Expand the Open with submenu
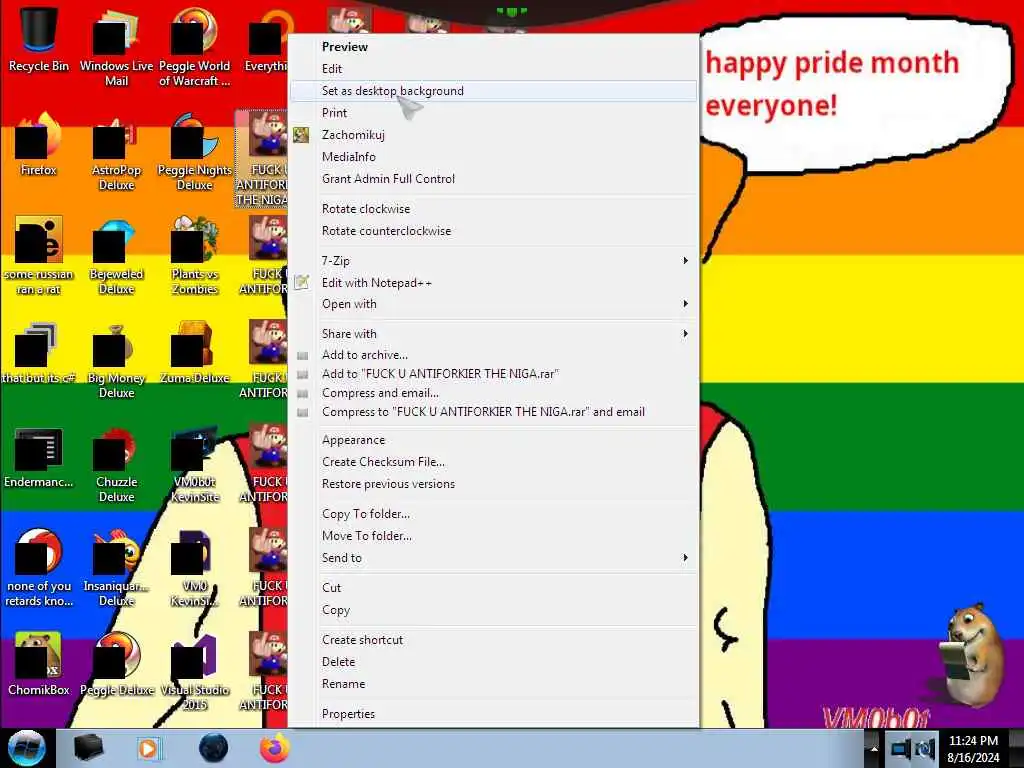Image resolution: width=1024 pixels, height=768 pixels. pyautogui.click(x=493, y=304)
